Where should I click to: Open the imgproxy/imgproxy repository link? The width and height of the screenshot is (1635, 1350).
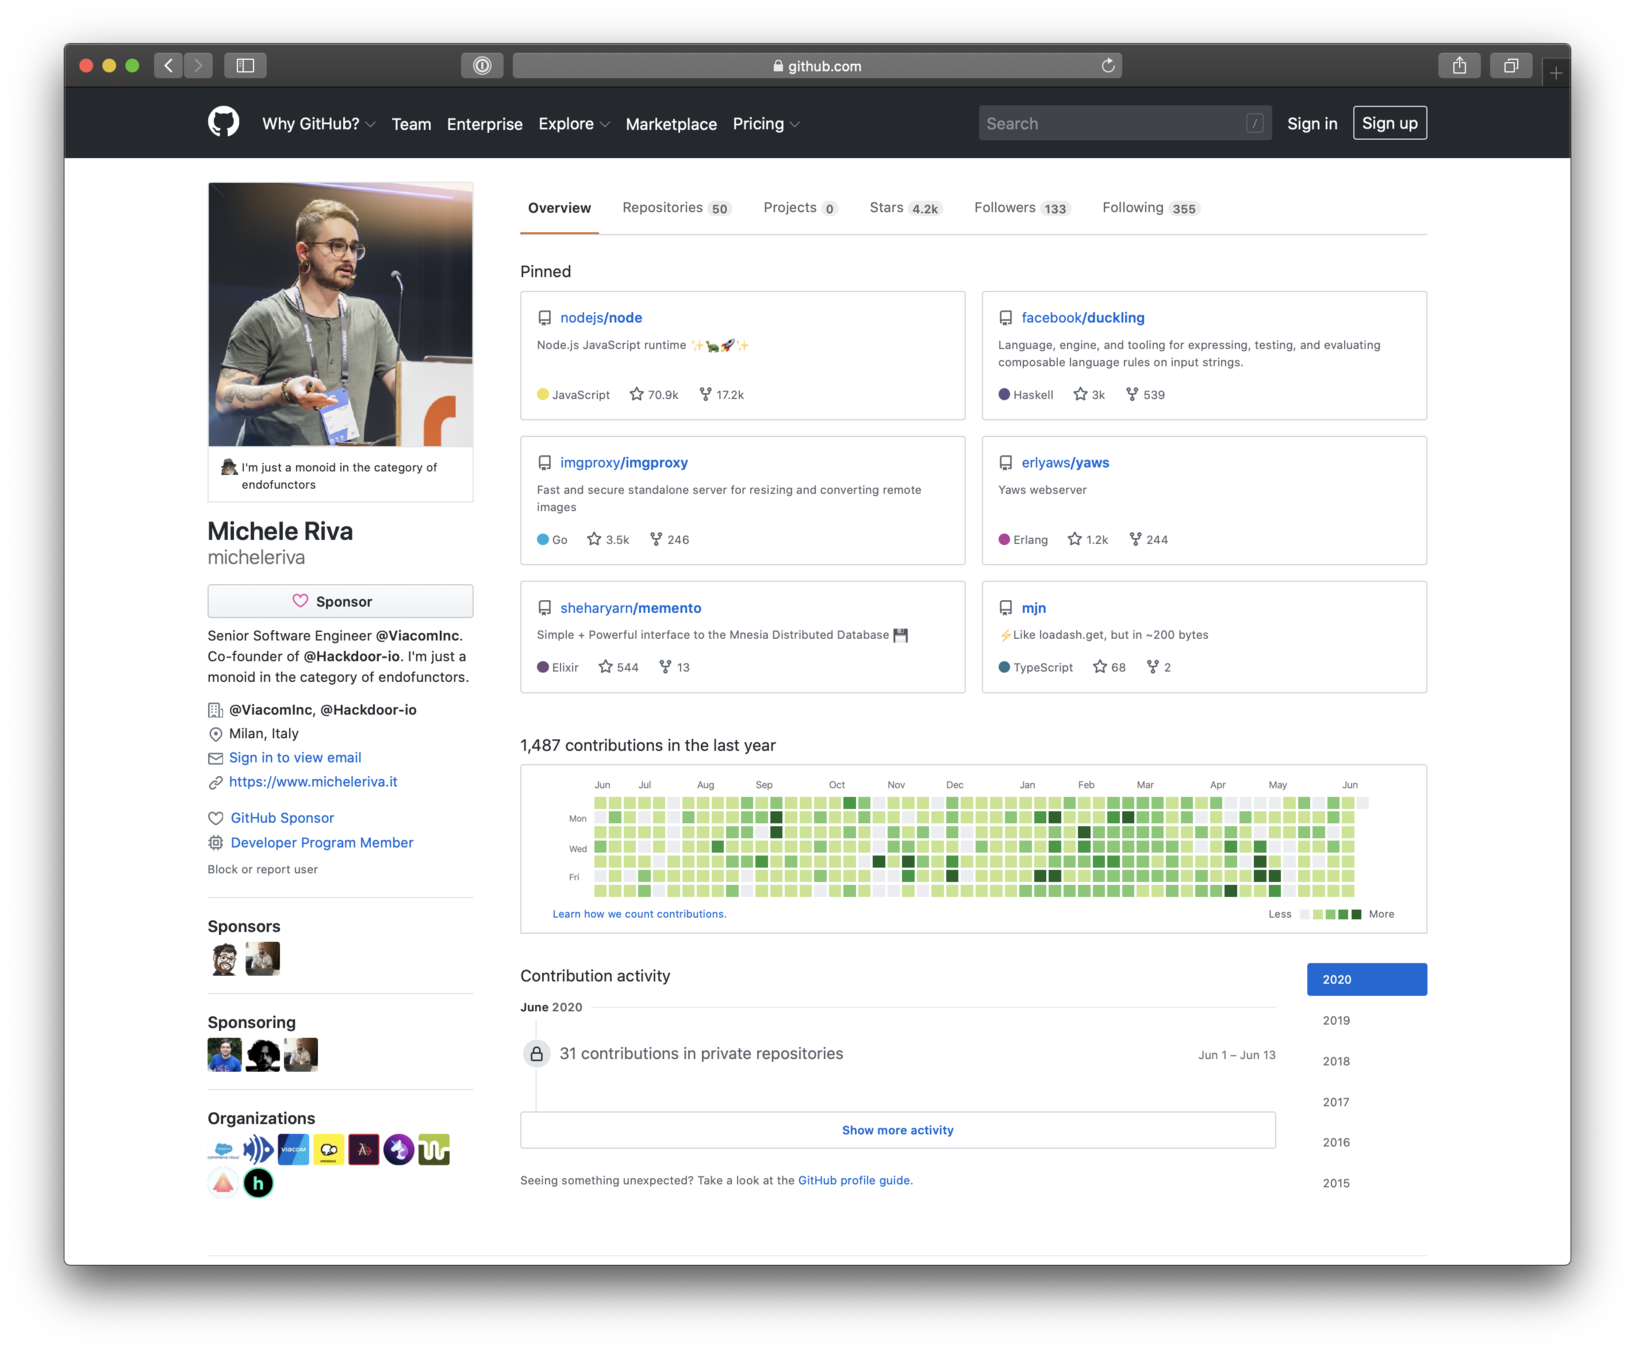tap(624, 463)
